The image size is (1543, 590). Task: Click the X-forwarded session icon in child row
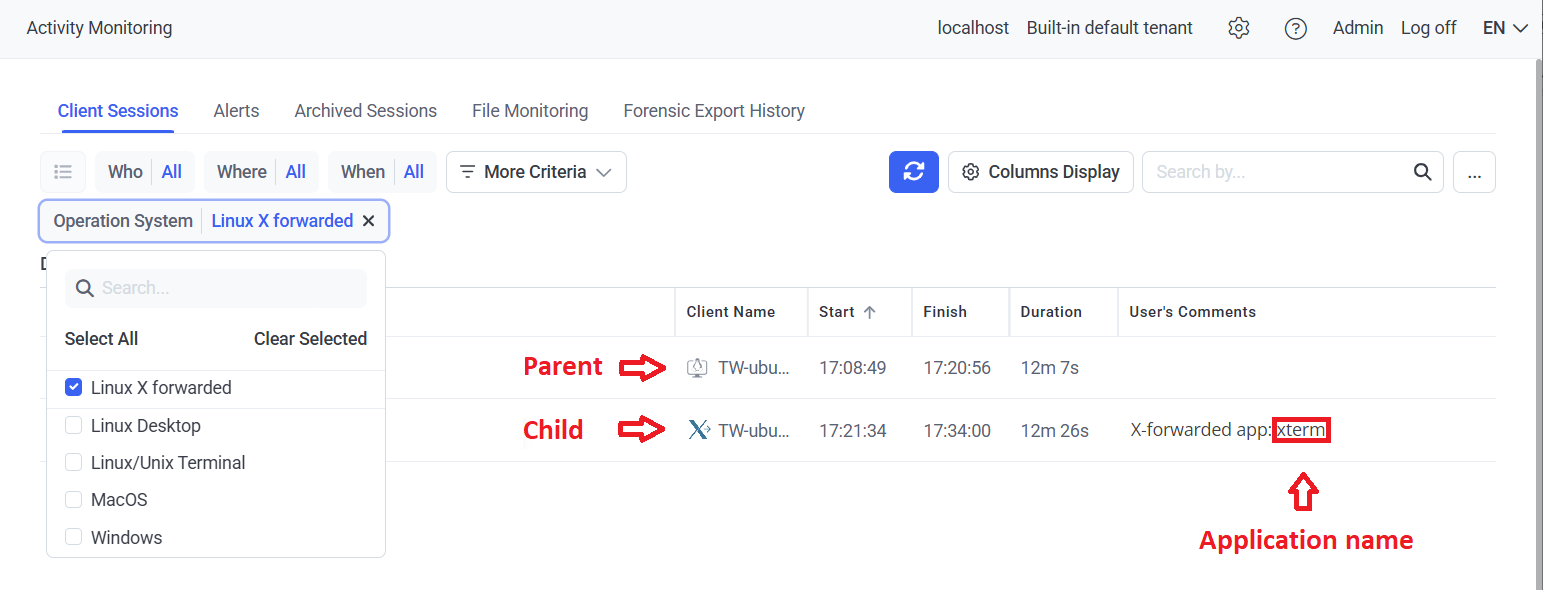tap(698, 431)
